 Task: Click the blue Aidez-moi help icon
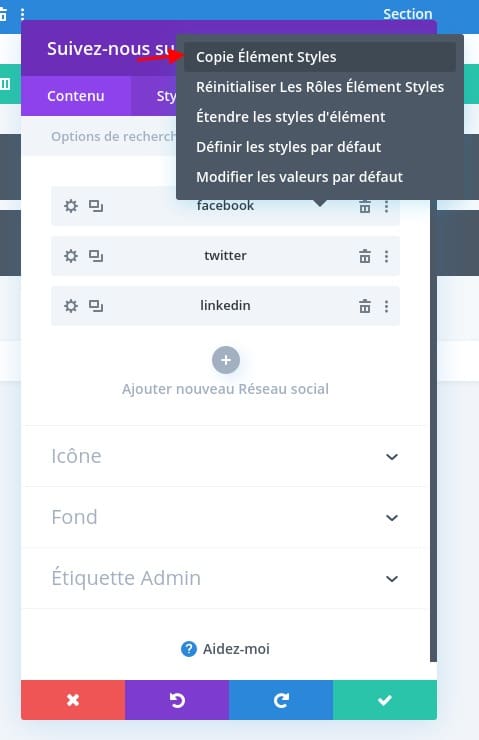(x=189, y=649)
